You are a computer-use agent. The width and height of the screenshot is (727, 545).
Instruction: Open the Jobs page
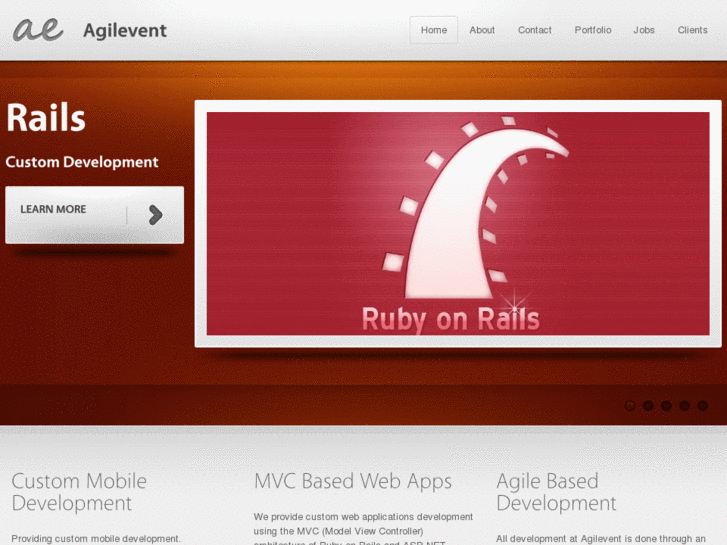[x=644, y=30]
